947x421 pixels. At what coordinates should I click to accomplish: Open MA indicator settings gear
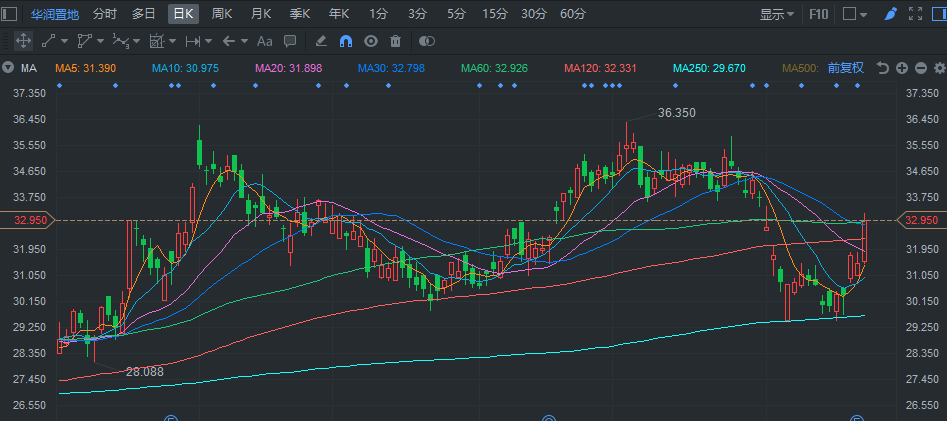click(x=939, y=68)
